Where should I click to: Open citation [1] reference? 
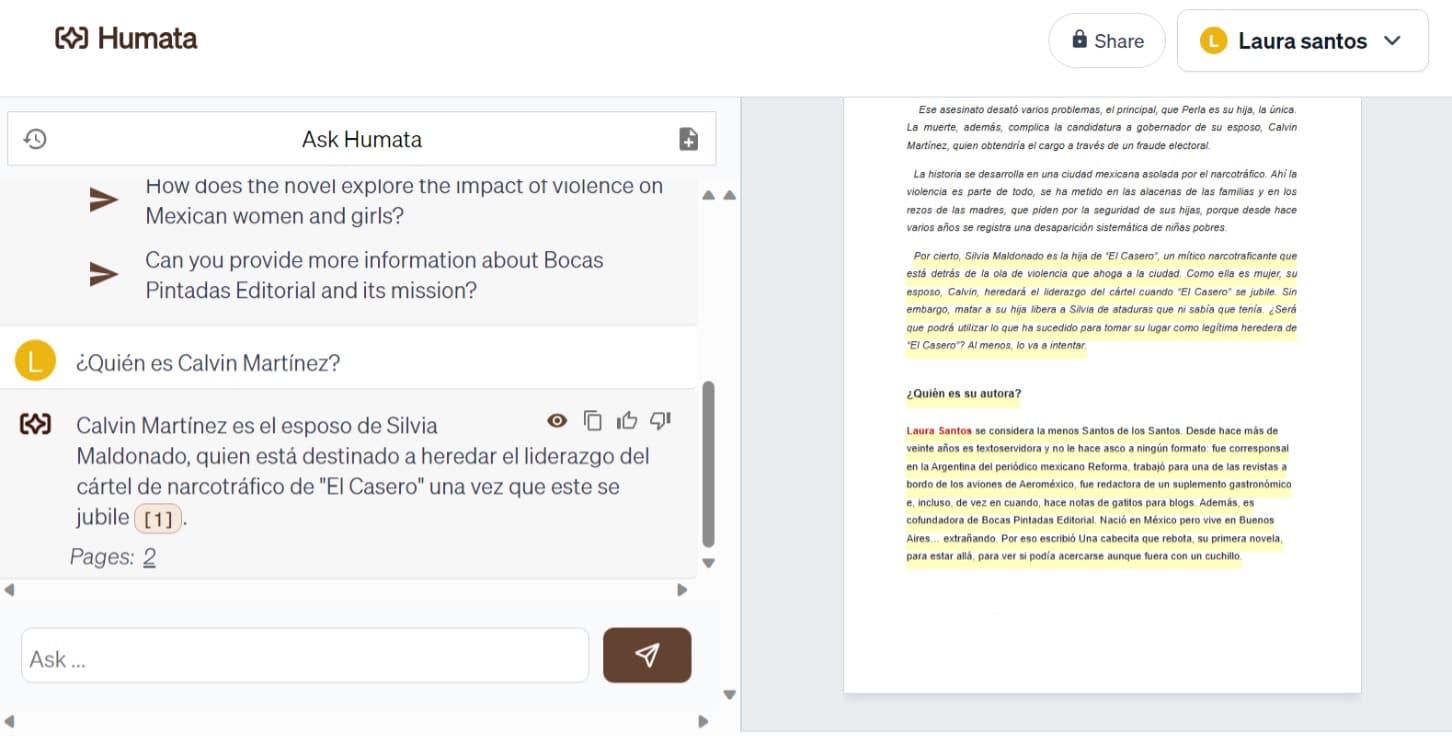(159, 519)
